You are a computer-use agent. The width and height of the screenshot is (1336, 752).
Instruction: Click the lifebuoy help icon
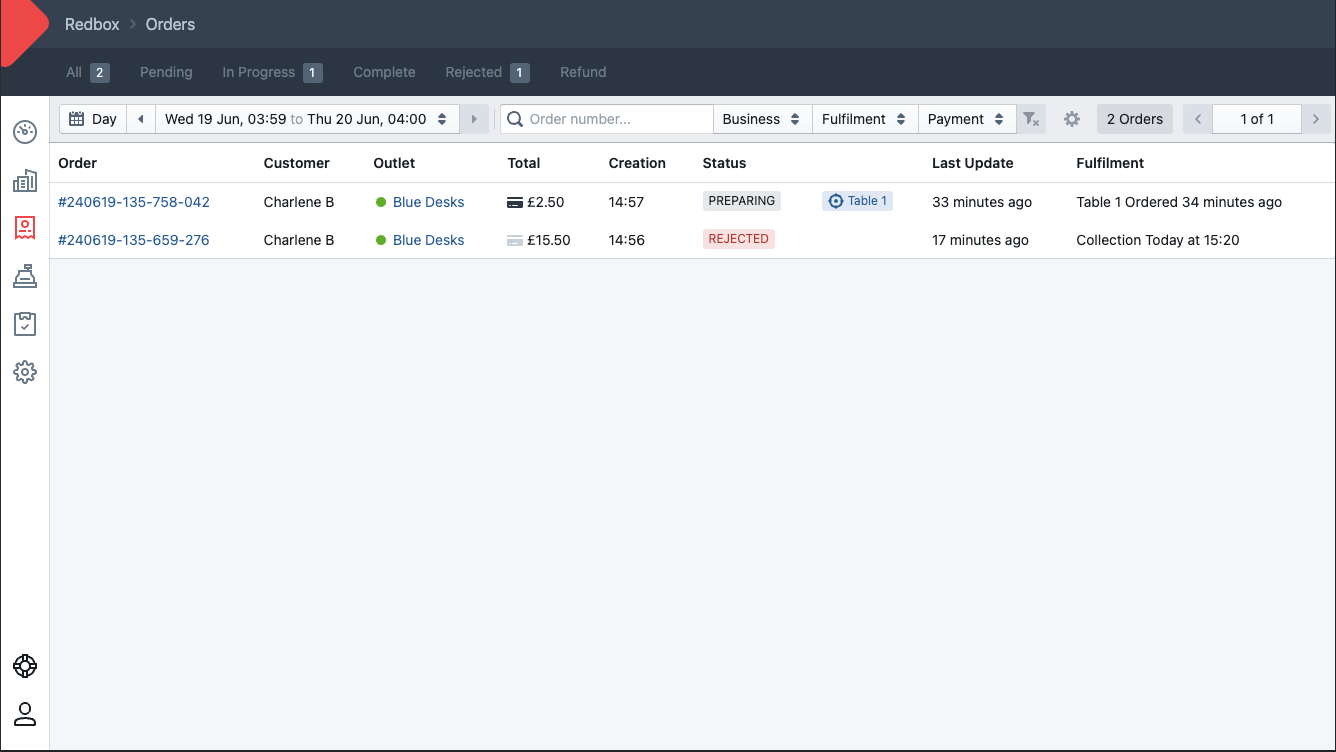[x=25, y=666]
